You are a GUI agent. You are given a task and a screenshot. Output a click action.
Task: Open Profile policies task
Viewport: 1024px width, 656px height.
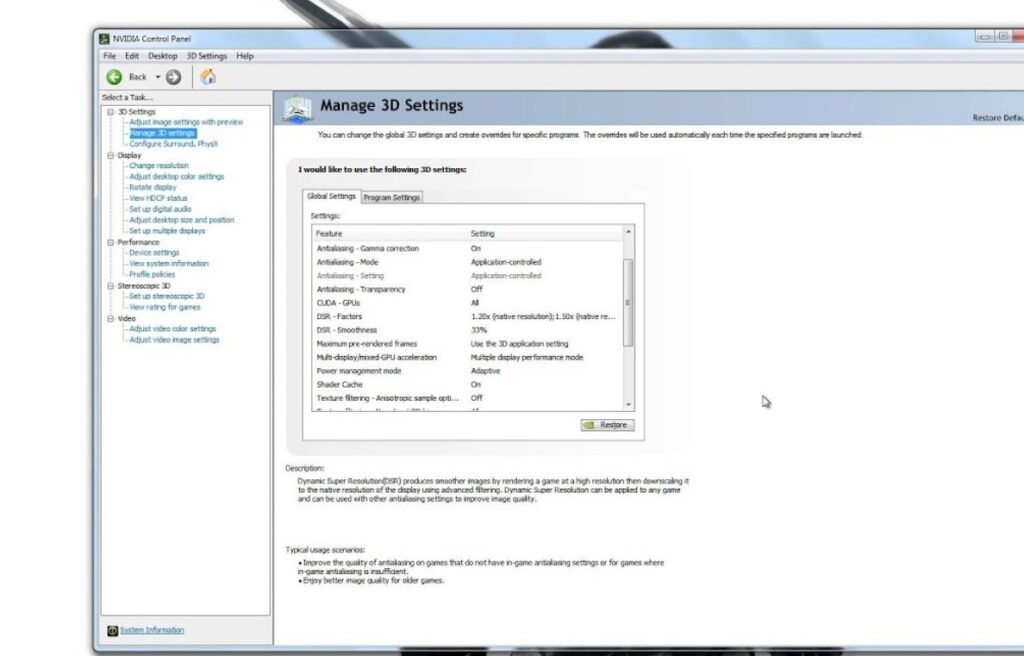pyautogui.click(x=152, y=275)
